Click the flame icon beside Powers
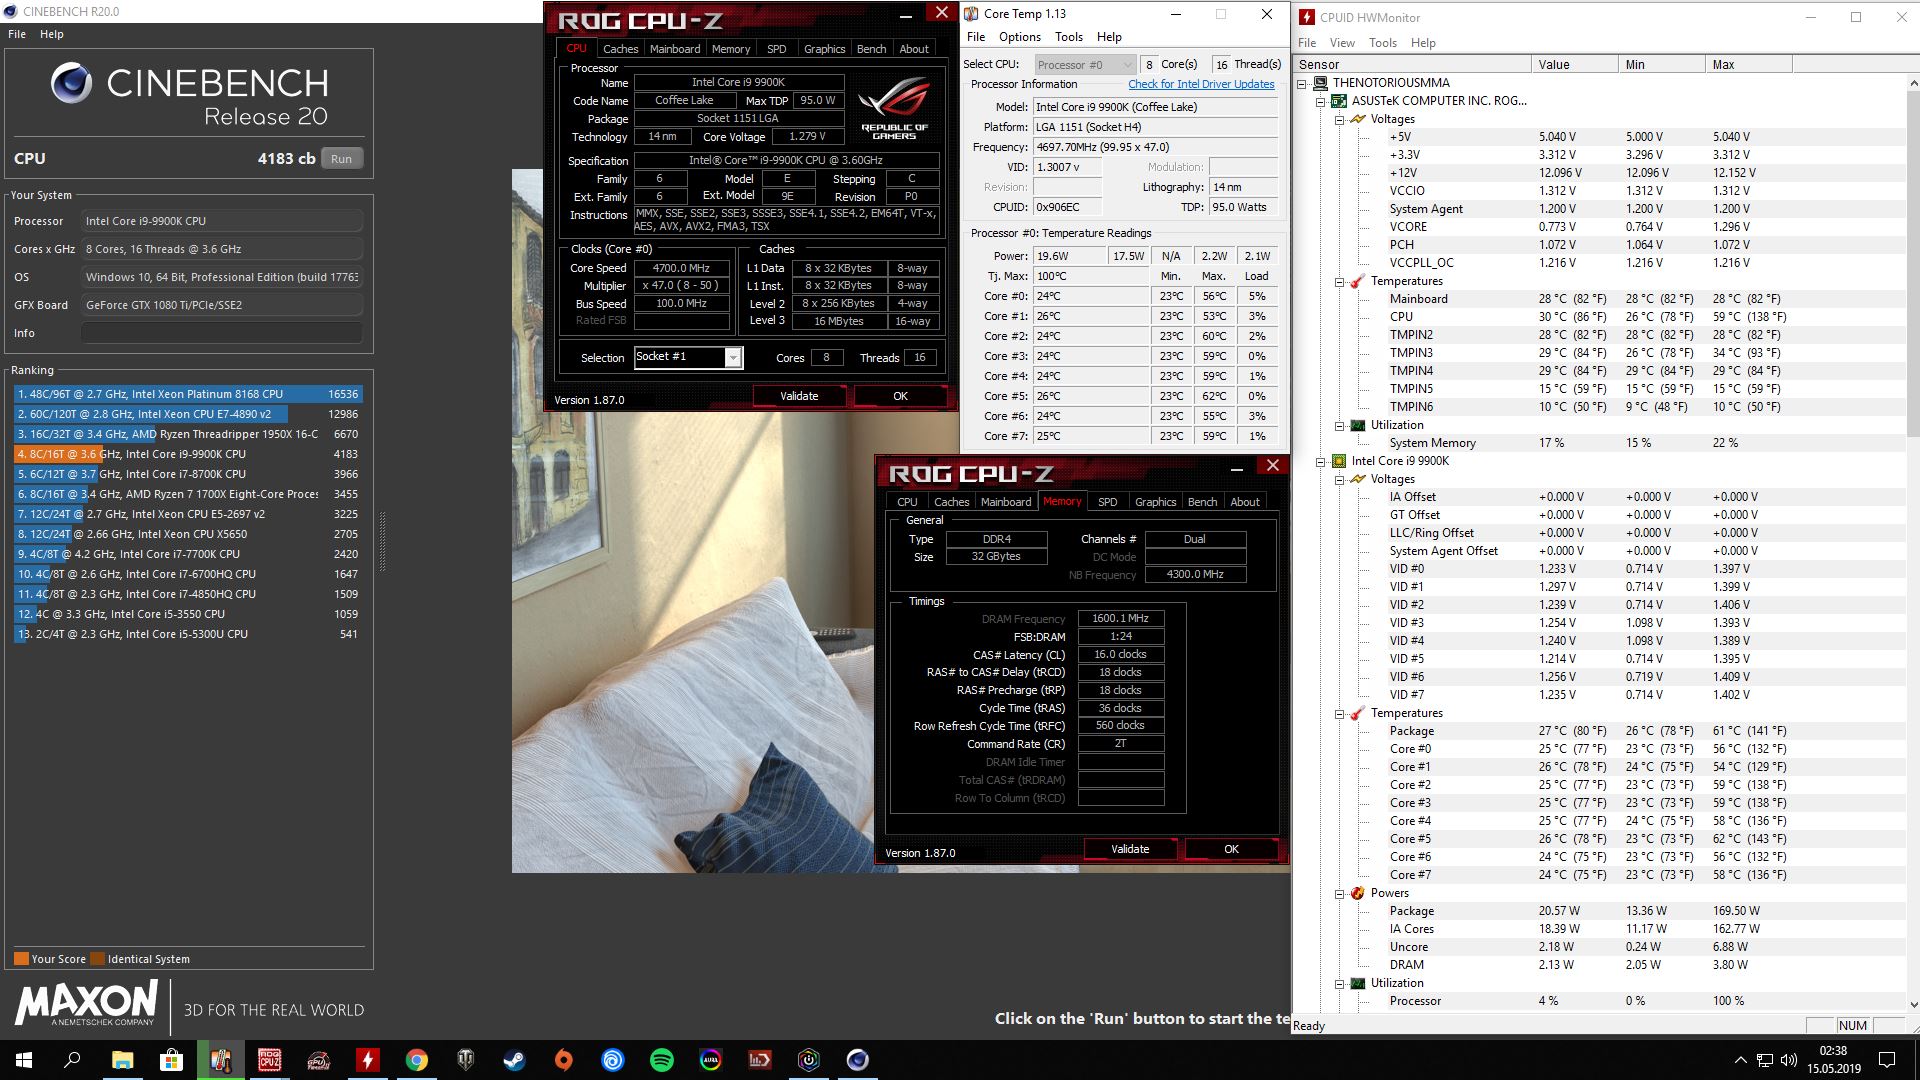1920x1080 pixels. [x=1357, y=893]
